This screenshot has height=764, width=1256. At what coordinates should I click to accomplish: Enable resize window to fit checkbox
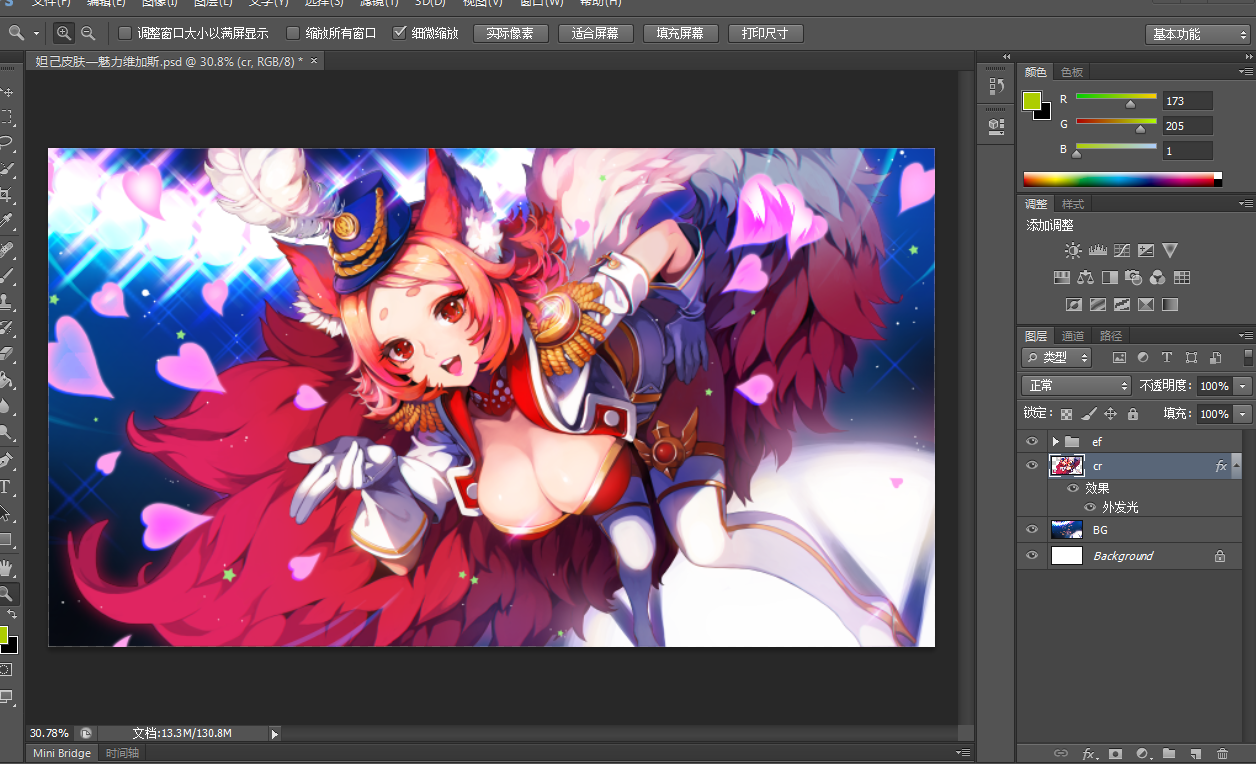pos(125,33)
